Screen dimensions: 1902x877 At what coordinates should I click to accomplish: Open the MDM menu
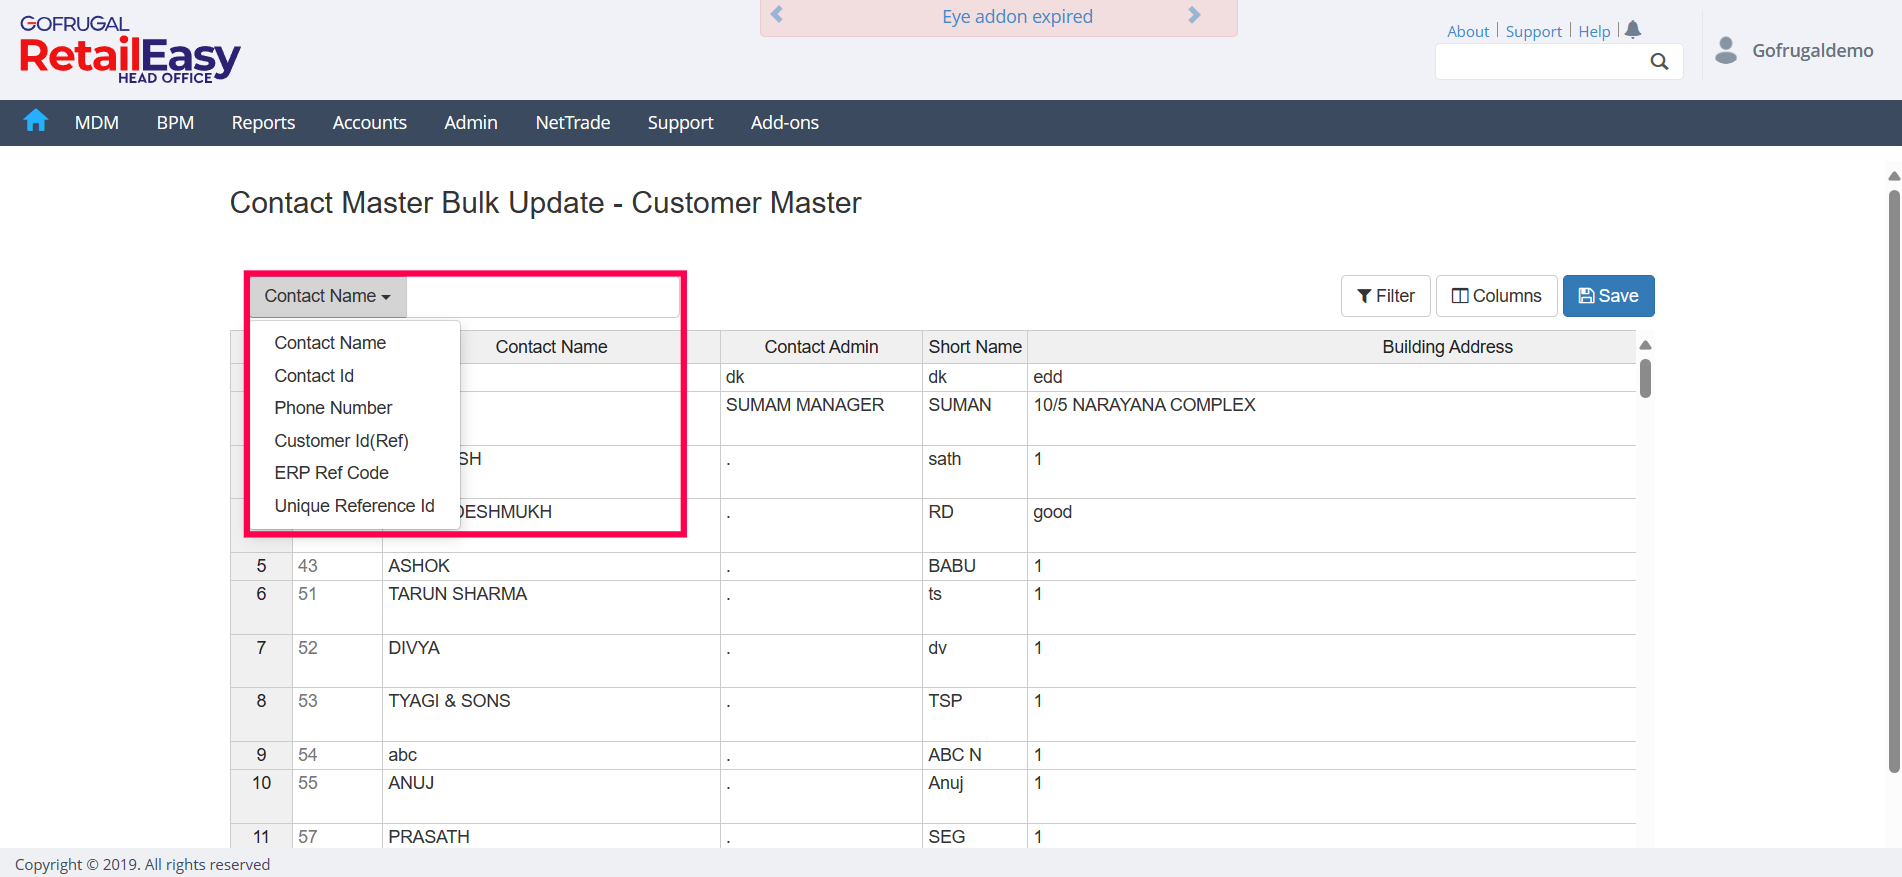point(97,123)
